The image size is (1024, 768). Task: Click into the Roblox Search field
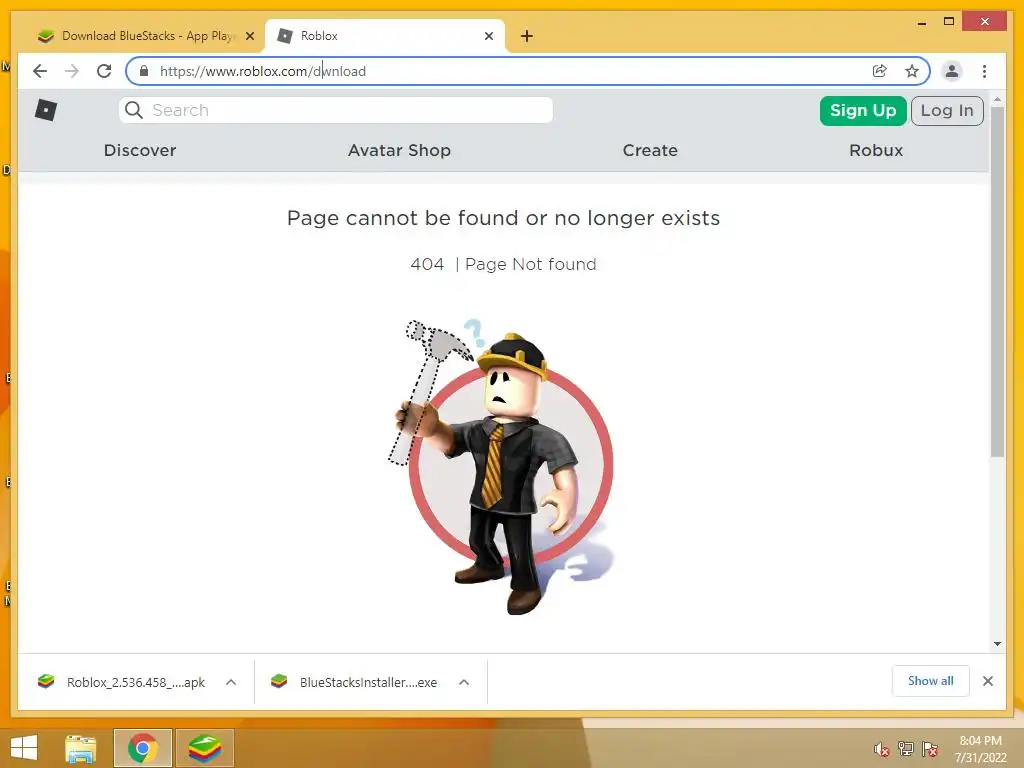point(336,110)
